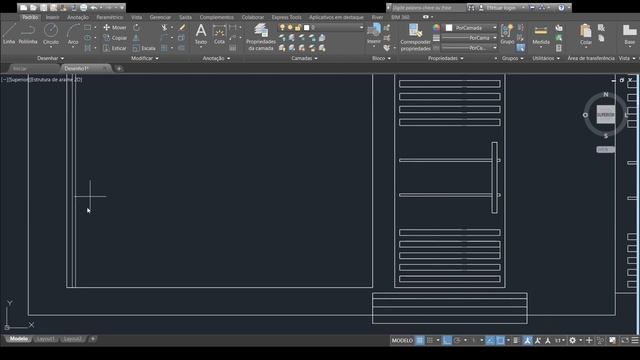Click the Modelo tab at bottom
Viewport: 640px width, 360px height.
tap(19, 339)
